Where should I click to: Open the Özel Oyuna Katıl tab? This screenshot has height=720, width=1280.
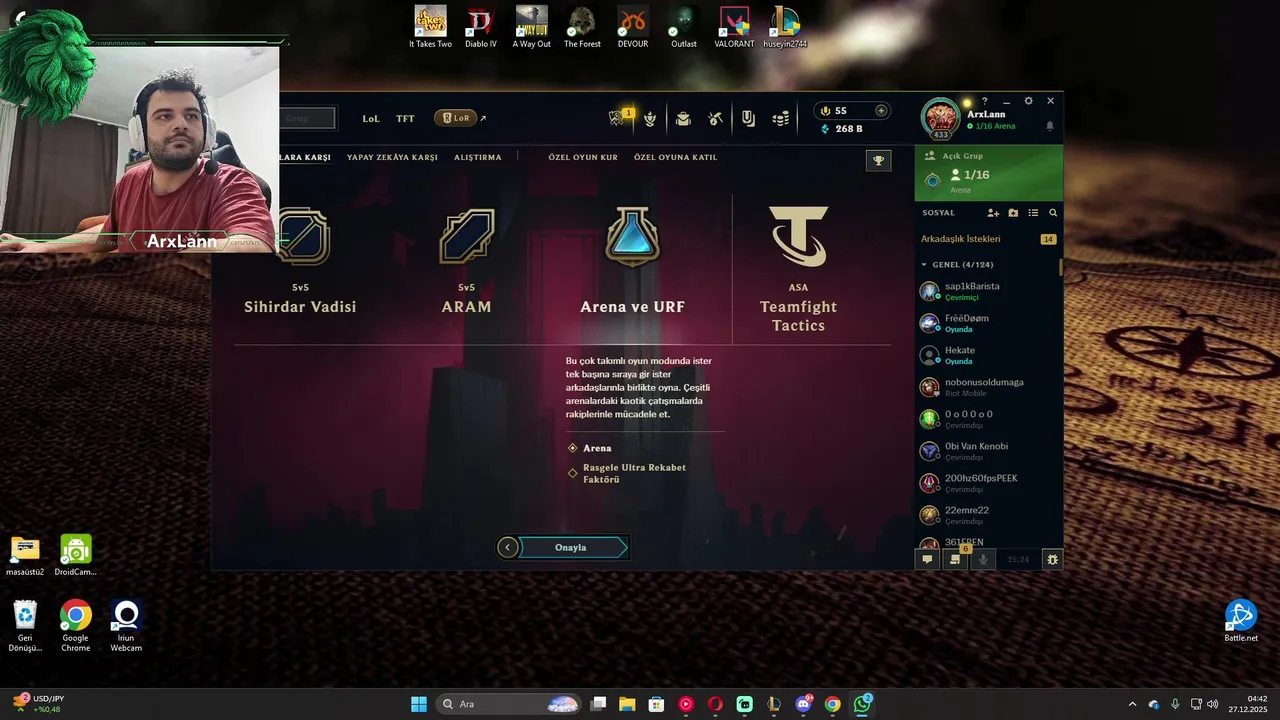tap(675, 157)
